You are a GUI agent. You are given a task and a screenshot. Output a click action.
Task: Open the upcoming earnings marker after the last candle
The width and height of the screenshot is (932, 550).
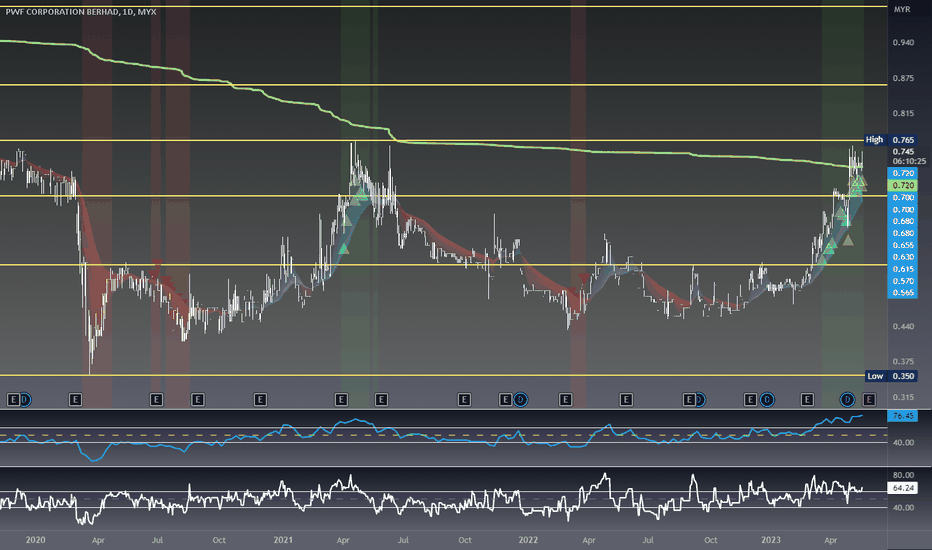pyautogui.click(x=869, y=400)
